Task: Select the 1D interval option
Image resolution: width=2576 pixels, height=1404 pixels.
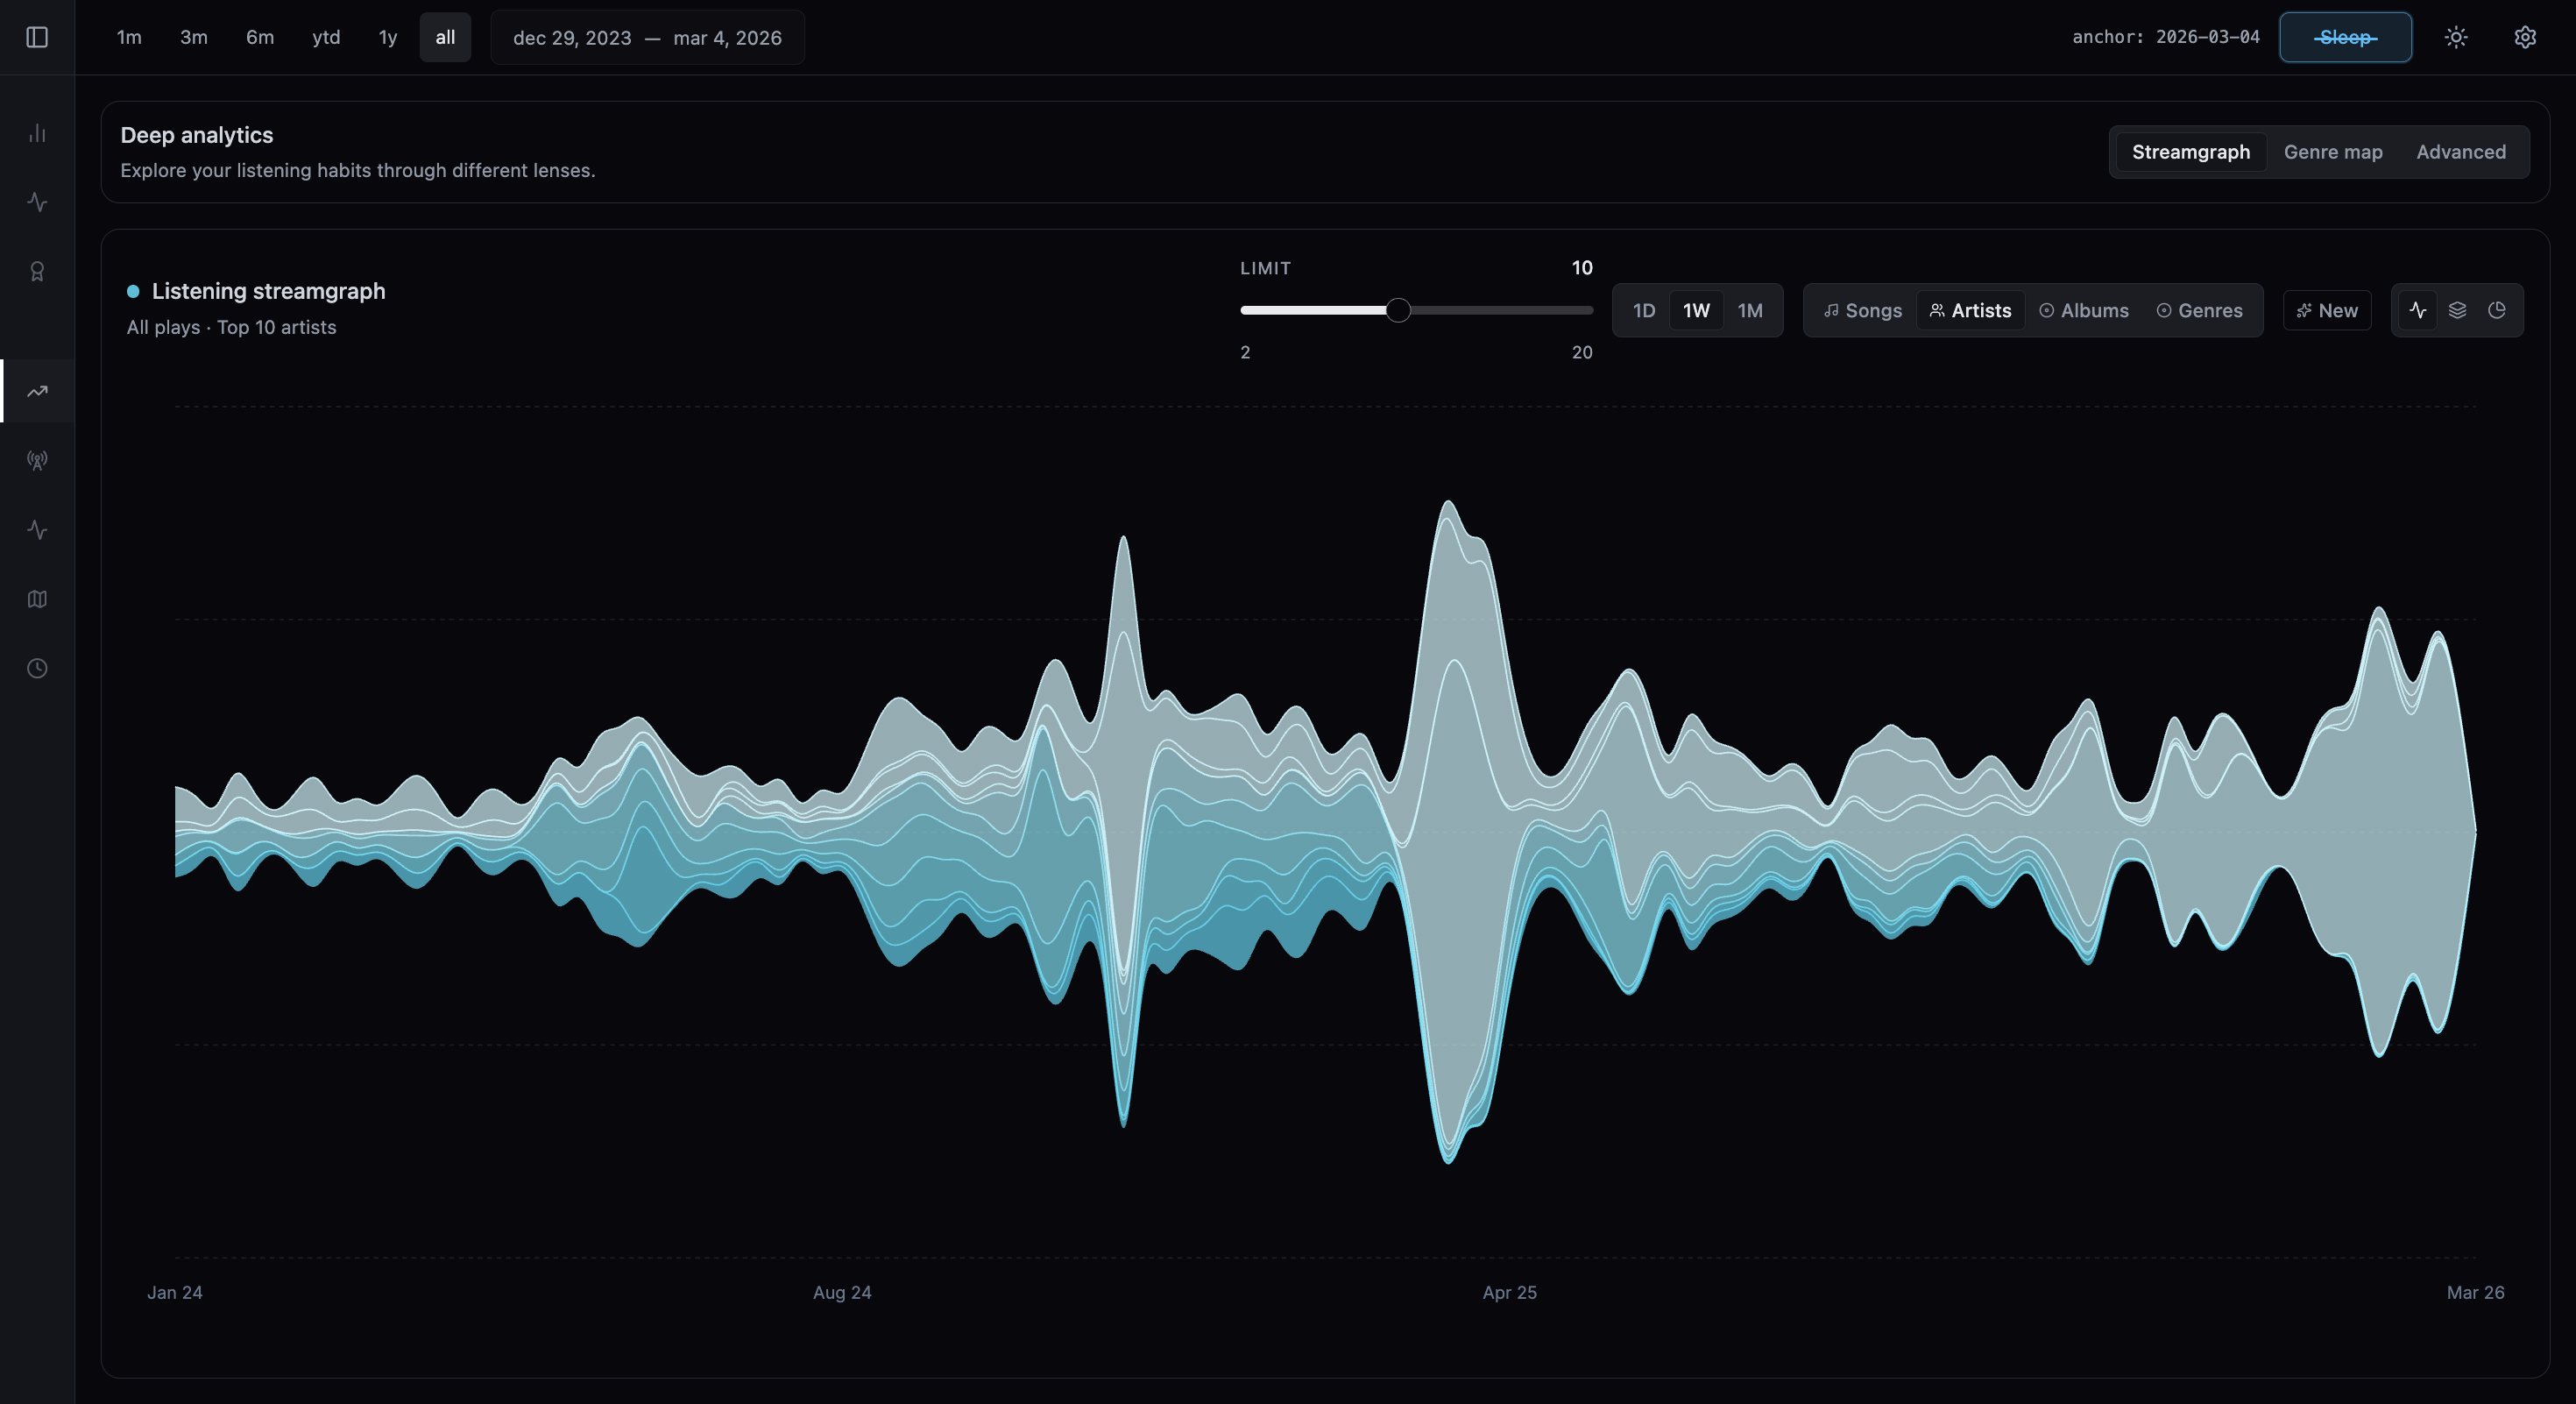Action: [x=1643, y=311]
